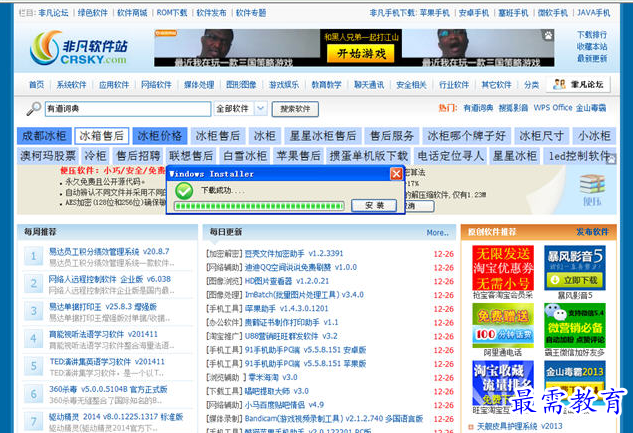The height and width of the screenshot is (433, 633).
Task: Click the 发布软件 link
Action: tap(592, 232)
